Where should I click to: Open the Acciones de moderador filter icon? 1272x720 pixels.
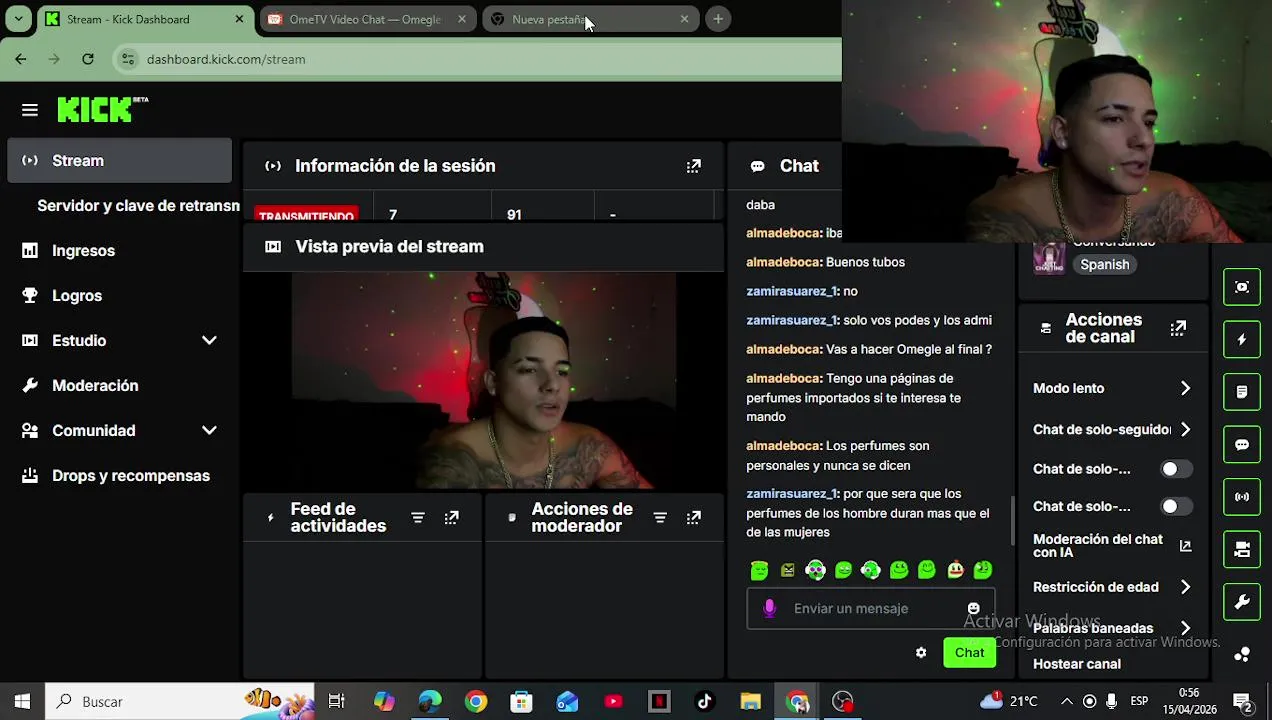coord(660,518)
